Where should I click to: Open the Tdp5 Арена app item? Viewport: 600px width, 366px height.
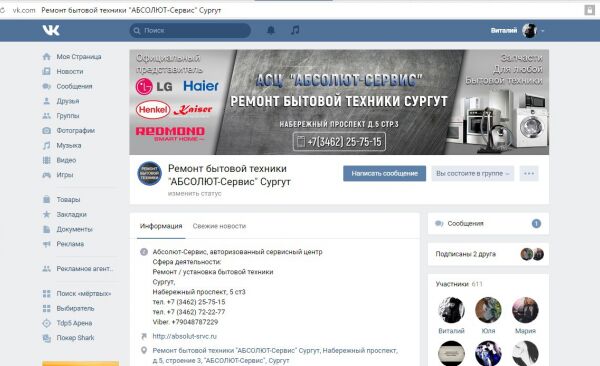(67, 323)
